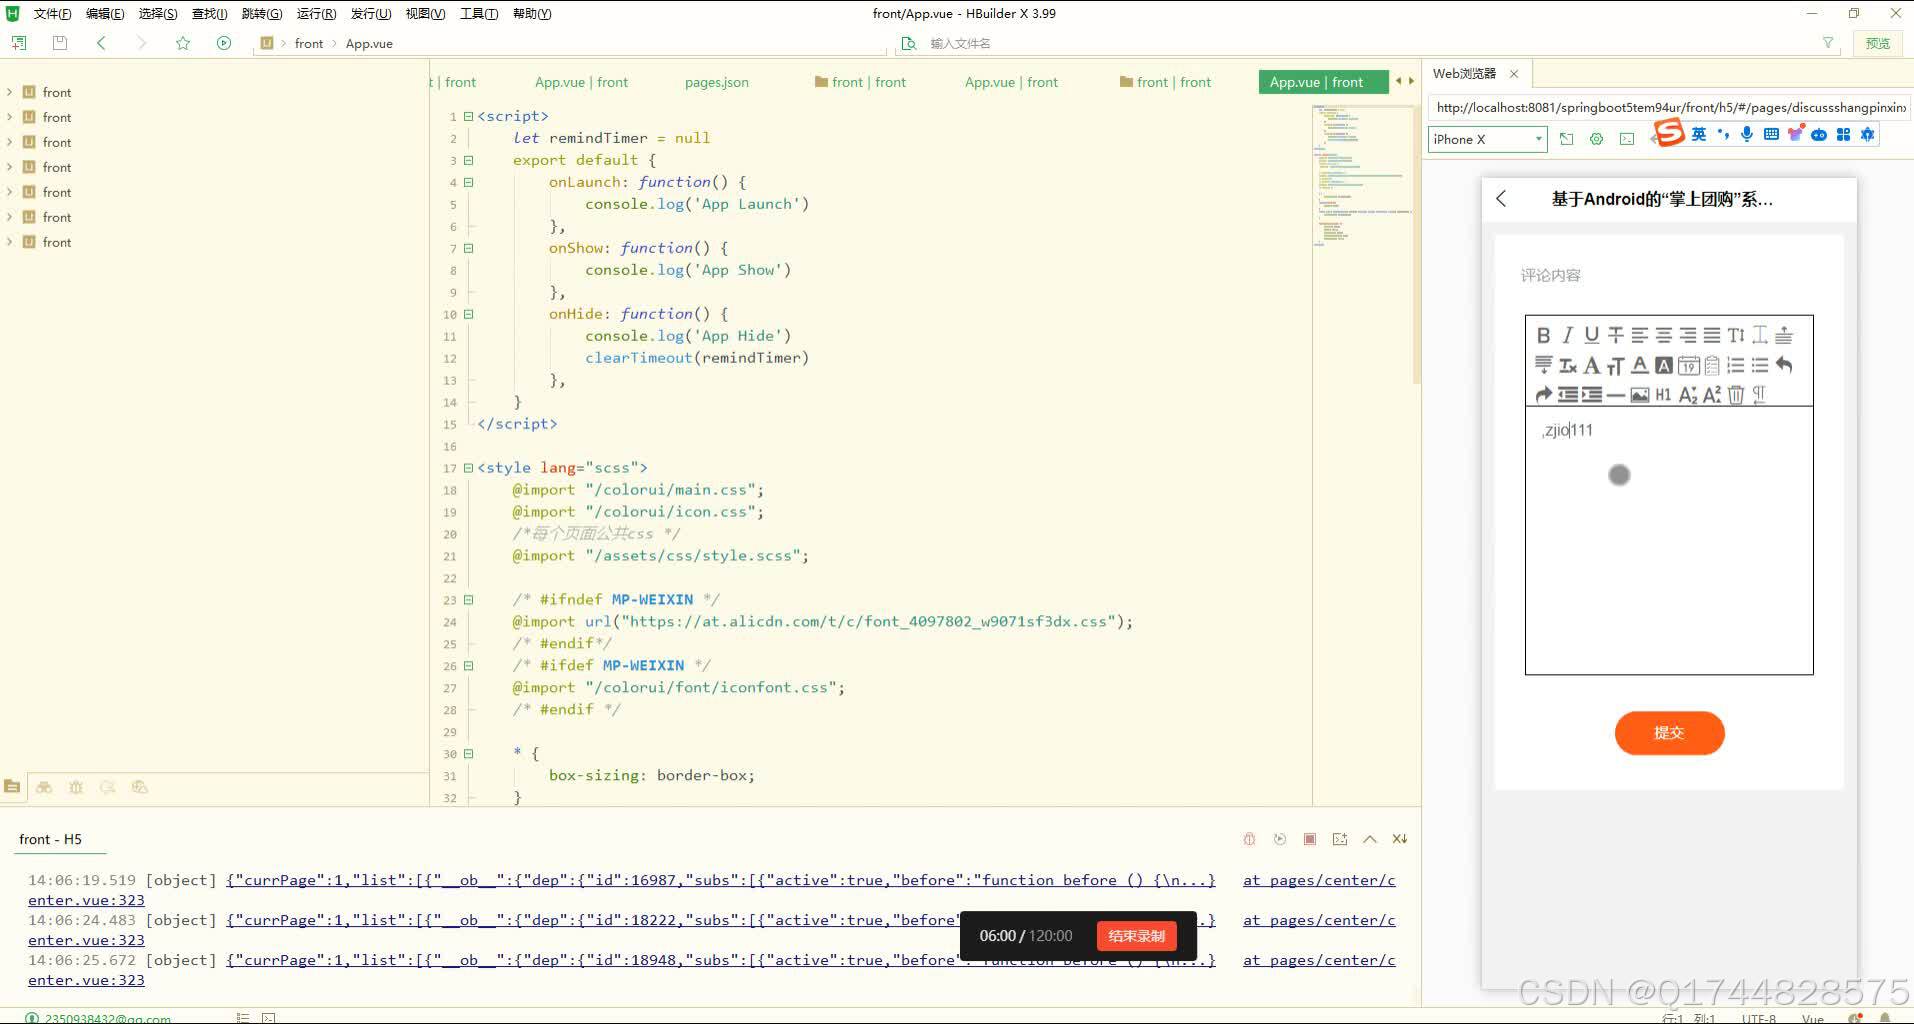1914x1024 pixels.
Task: Save file using the toolbar icon
Action: [60, 43]
